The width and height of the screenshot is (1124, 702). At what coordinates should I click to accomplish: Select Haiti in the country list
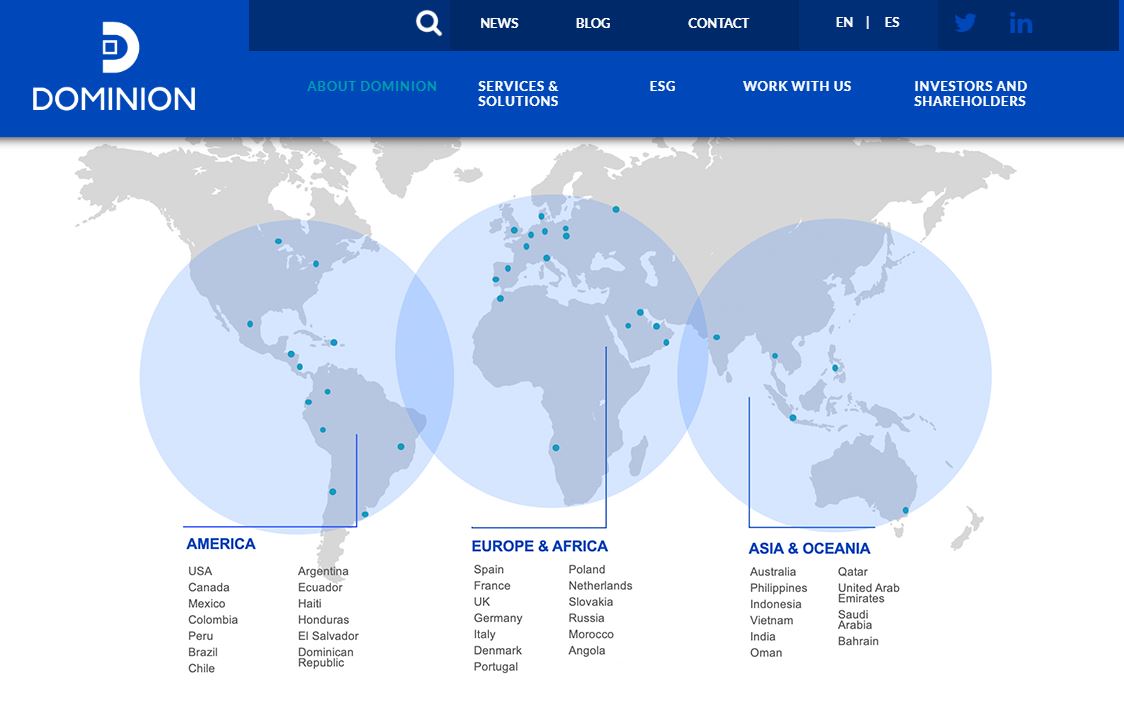coord(310,604)
